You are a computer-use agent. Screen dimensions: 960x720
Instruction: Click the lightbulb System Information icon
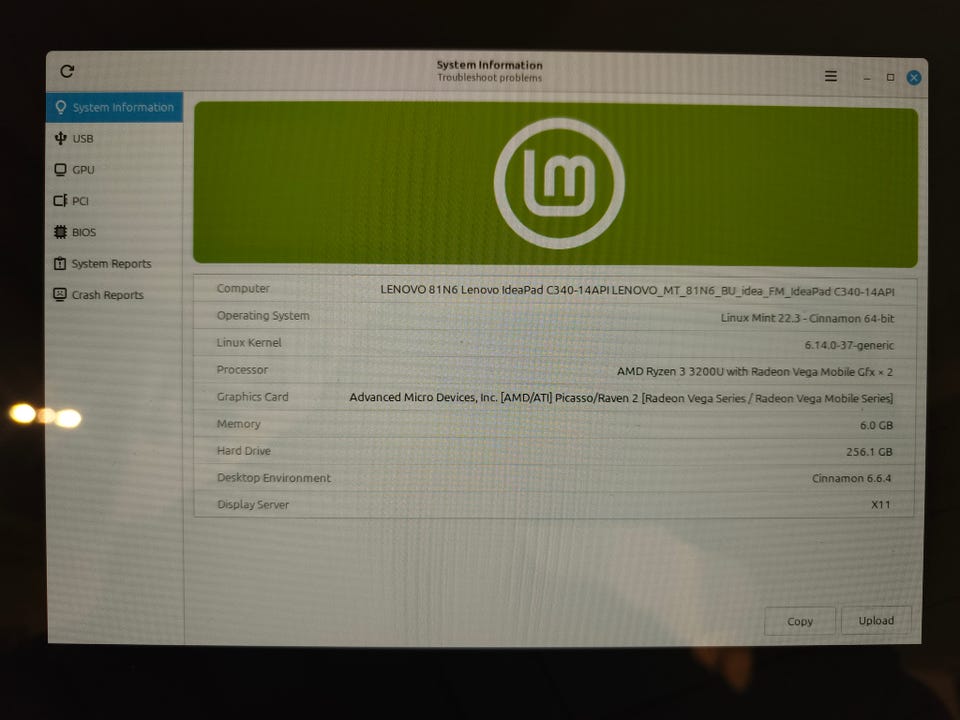pyautogui.click(x=61, y=107)
